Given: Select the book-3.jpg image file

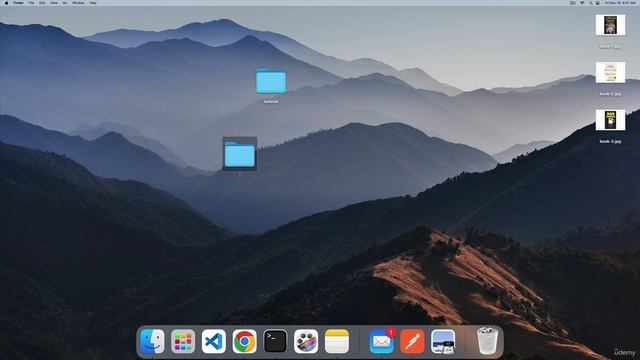Looking at the screenshot, I should 610,120.
